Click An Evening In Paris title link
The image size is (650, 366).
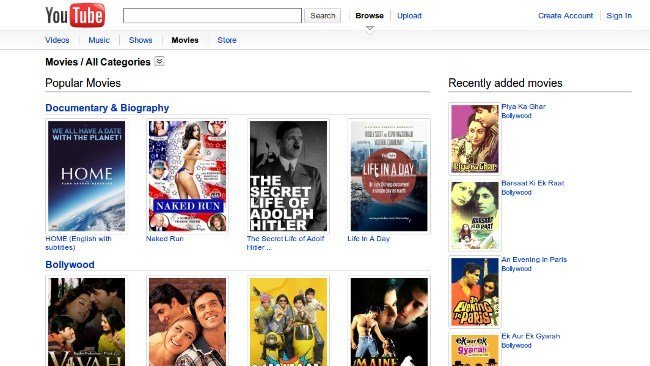tap(534, 259)
